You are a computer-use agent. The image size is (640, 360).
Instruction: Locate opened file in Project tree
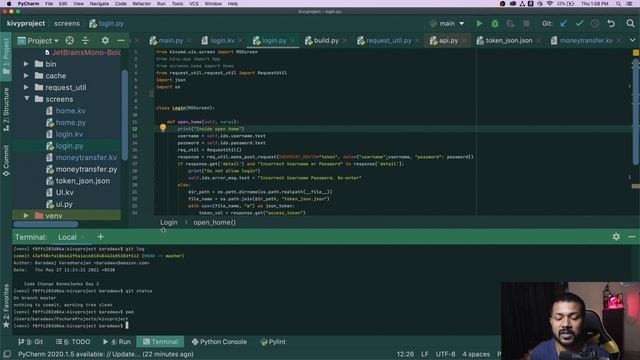click(70, 40)
